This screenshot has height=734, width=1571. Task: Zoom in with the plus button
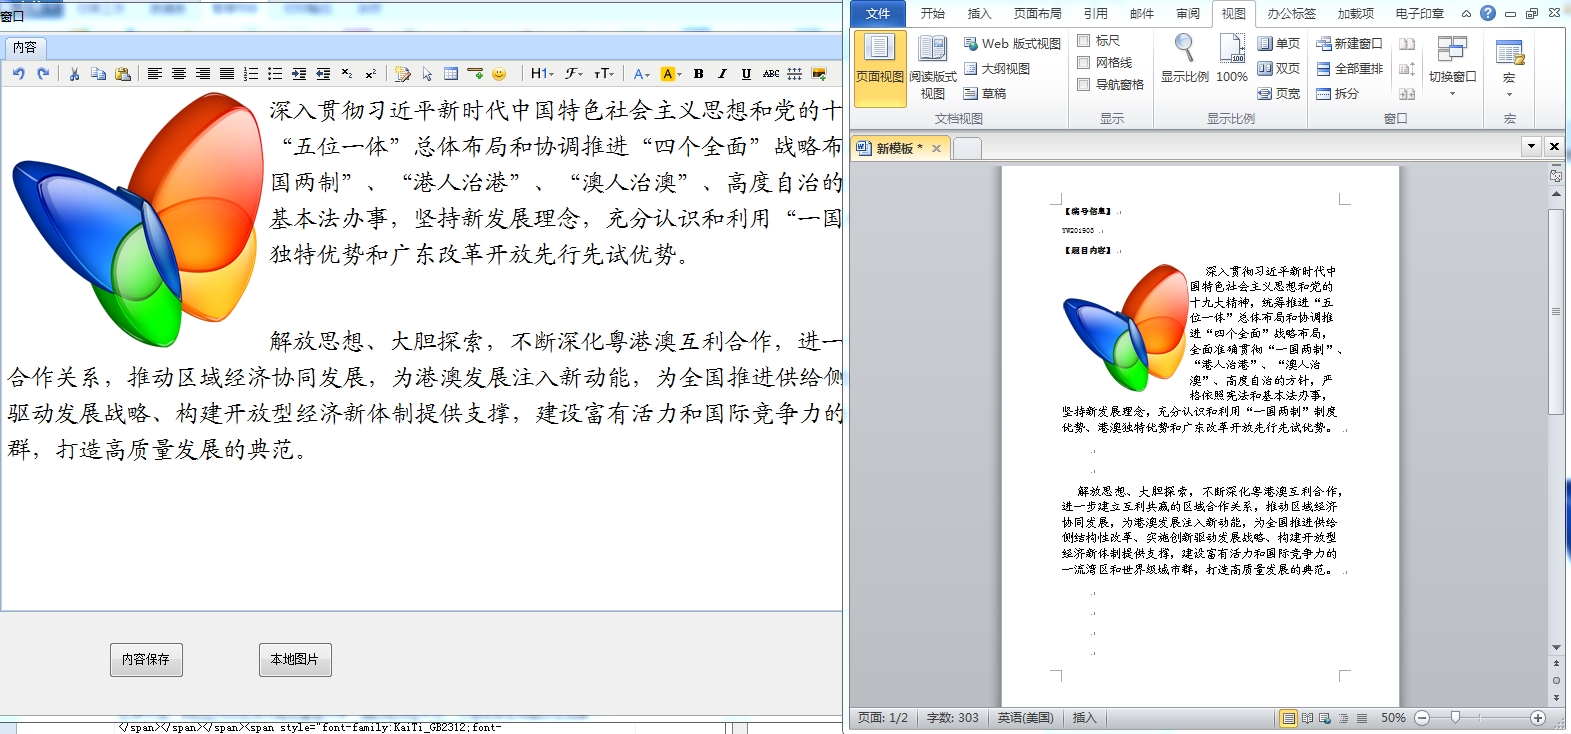pyautogui.click(x=1538, y=718)
